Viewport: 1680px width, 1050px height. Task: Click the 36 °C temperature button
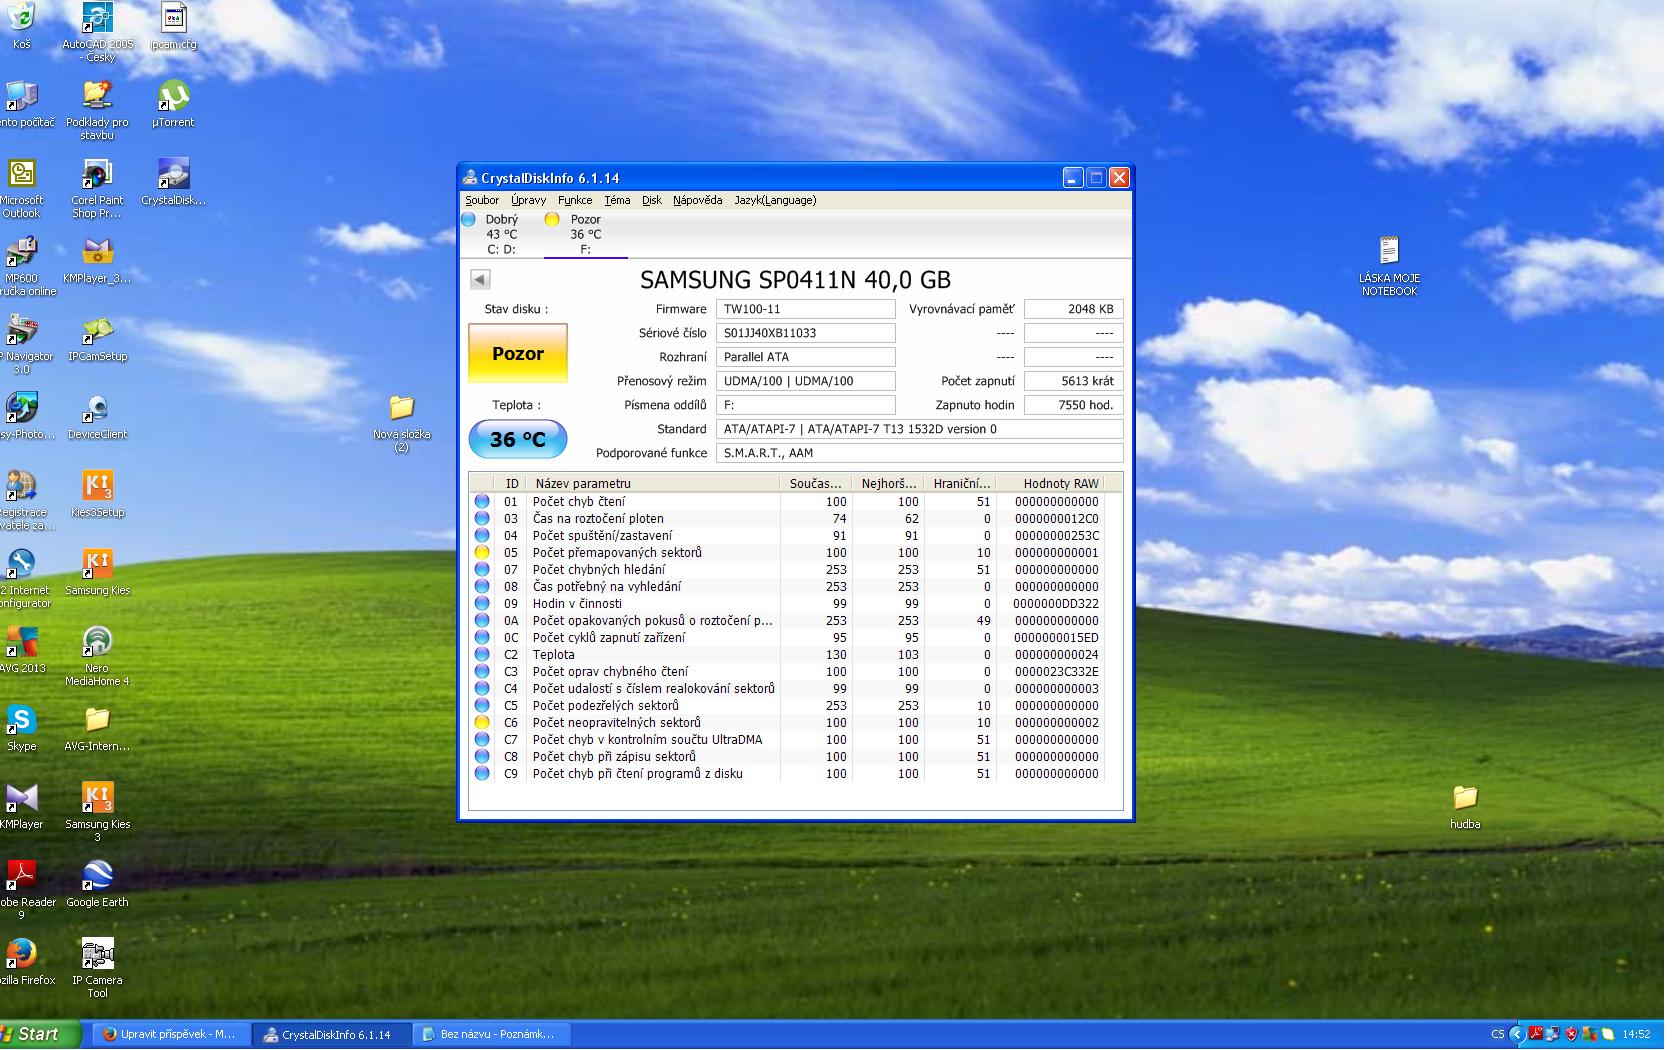(x=518, y=439)
